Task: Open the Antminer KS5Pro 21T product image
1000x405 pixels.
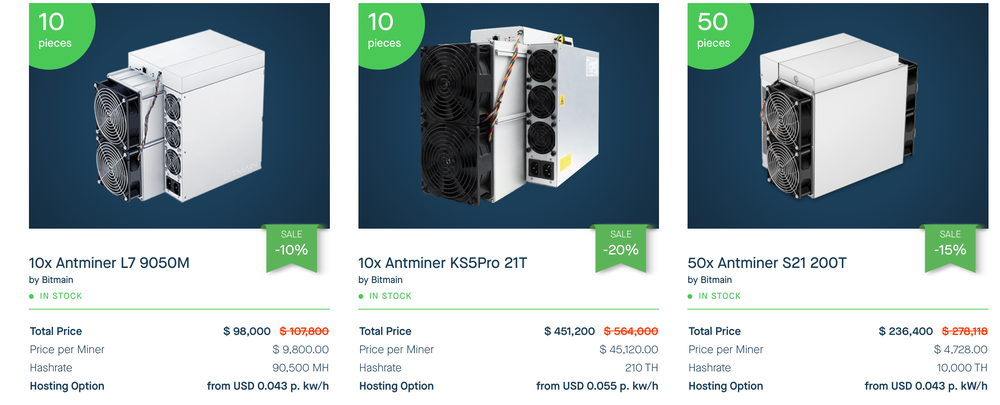Action: click(508, 116)
